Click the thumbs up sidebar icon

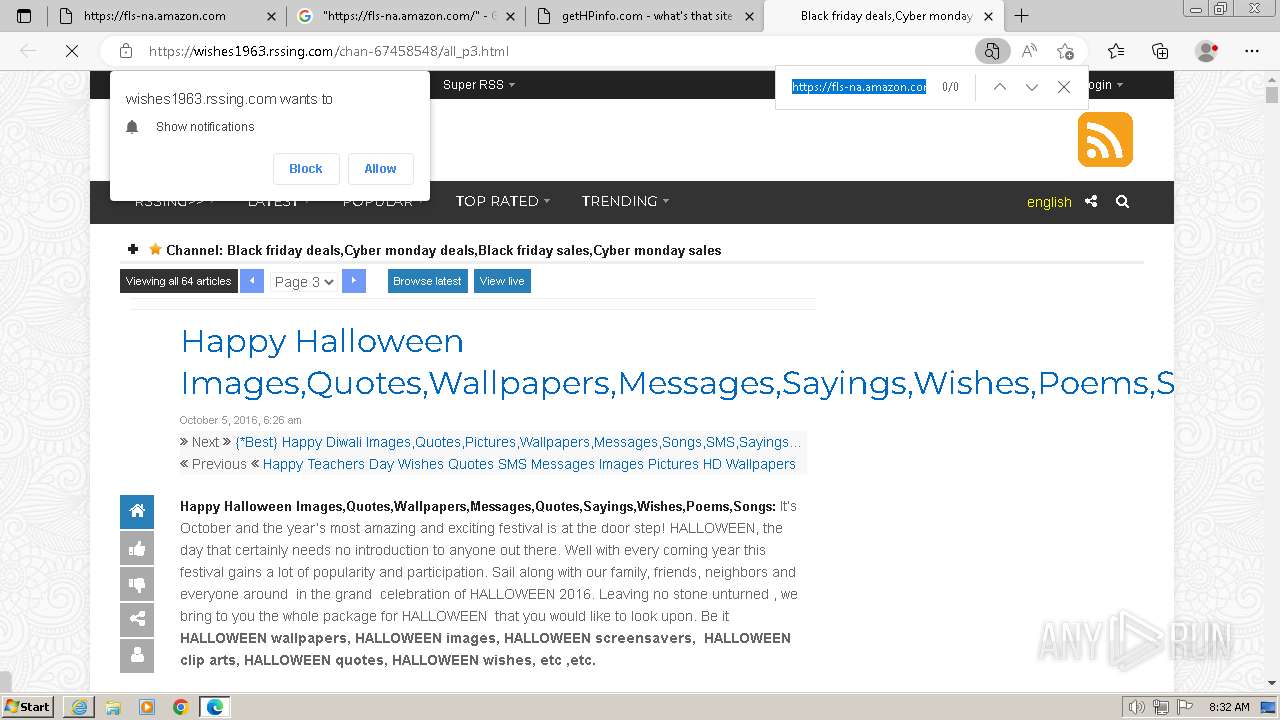coord(137,548)
